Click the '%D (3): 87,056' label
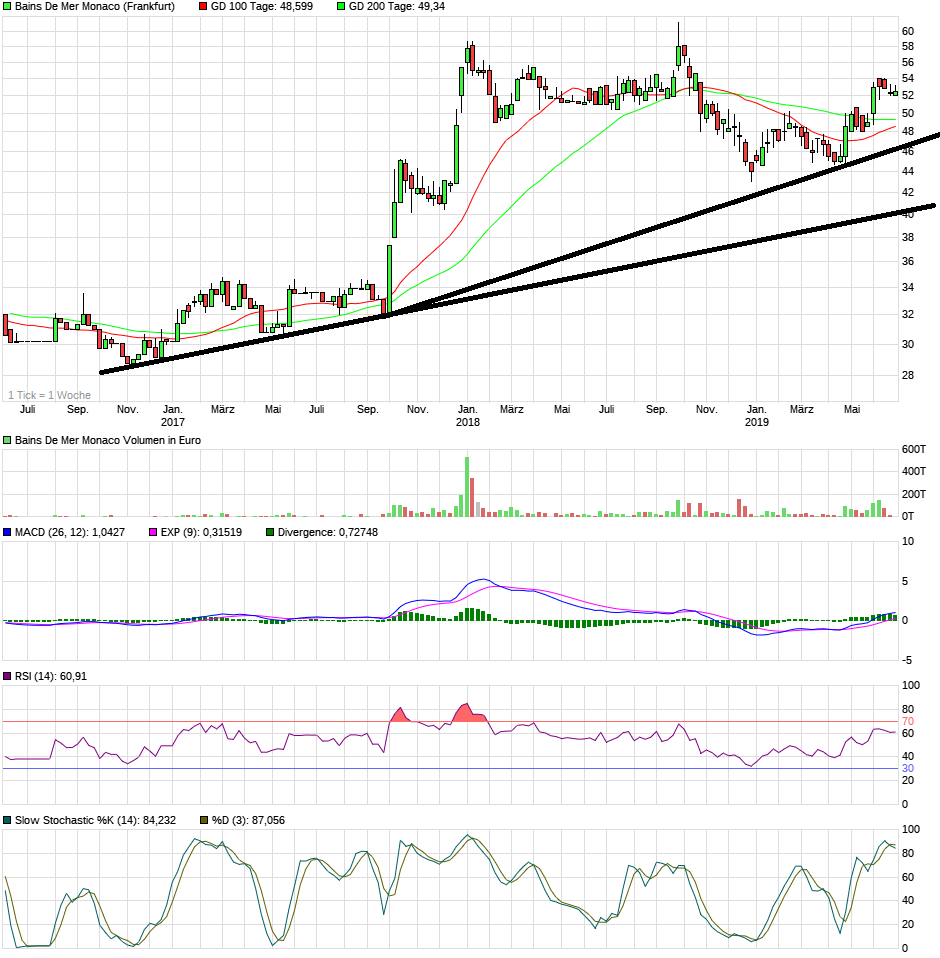 tap(248, 821)
